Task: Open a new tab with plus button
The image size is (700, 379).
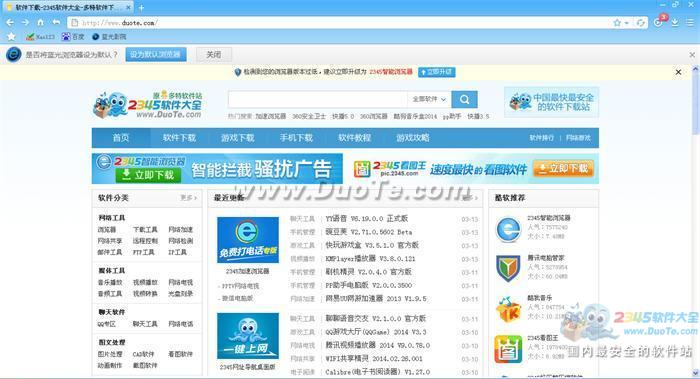Action: coord(141,8)
